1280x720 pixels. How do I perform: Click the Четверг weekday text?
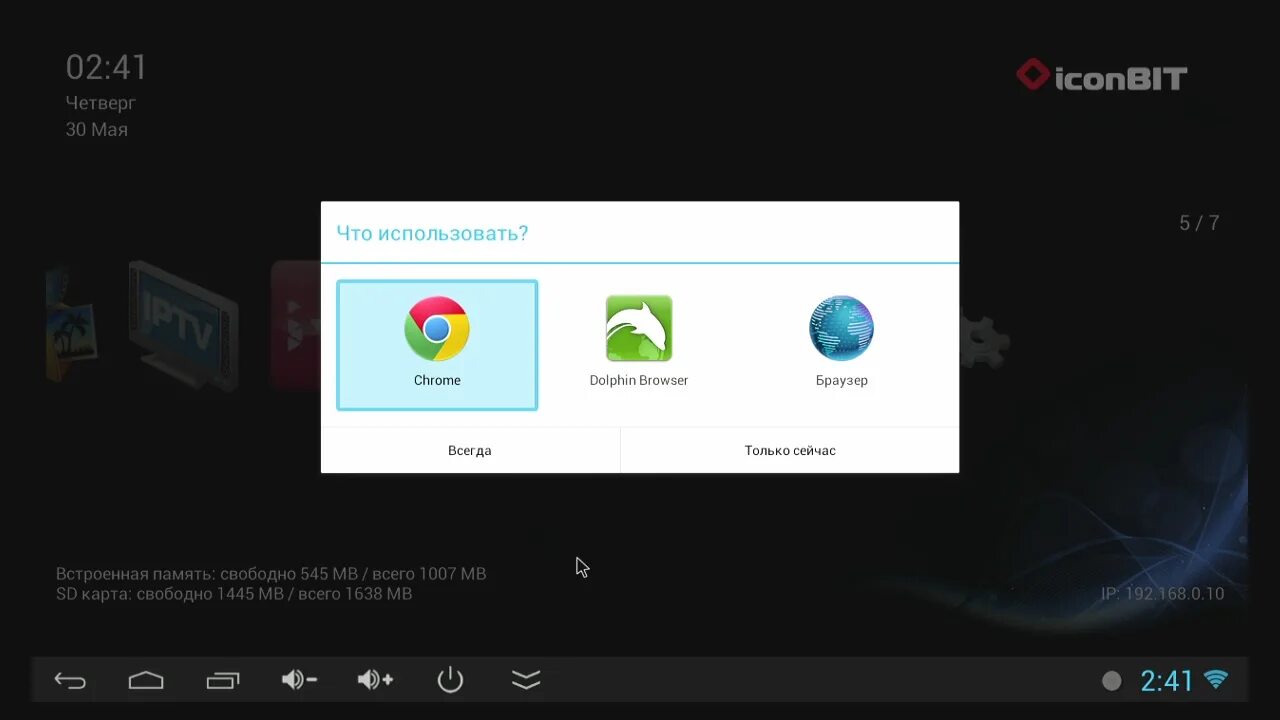click(x=101, y=102)
